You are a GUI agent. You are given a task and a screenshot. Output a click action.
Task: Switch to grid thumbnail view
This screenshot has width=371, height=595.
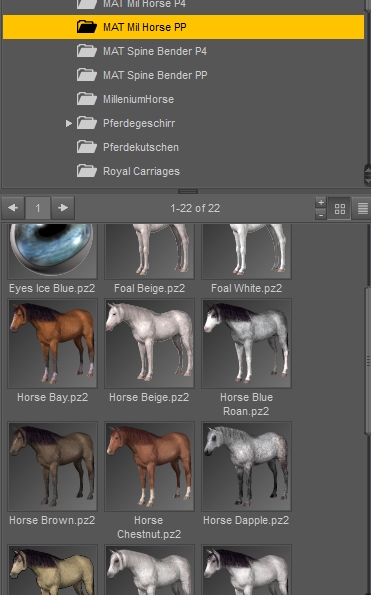point(340,208)
